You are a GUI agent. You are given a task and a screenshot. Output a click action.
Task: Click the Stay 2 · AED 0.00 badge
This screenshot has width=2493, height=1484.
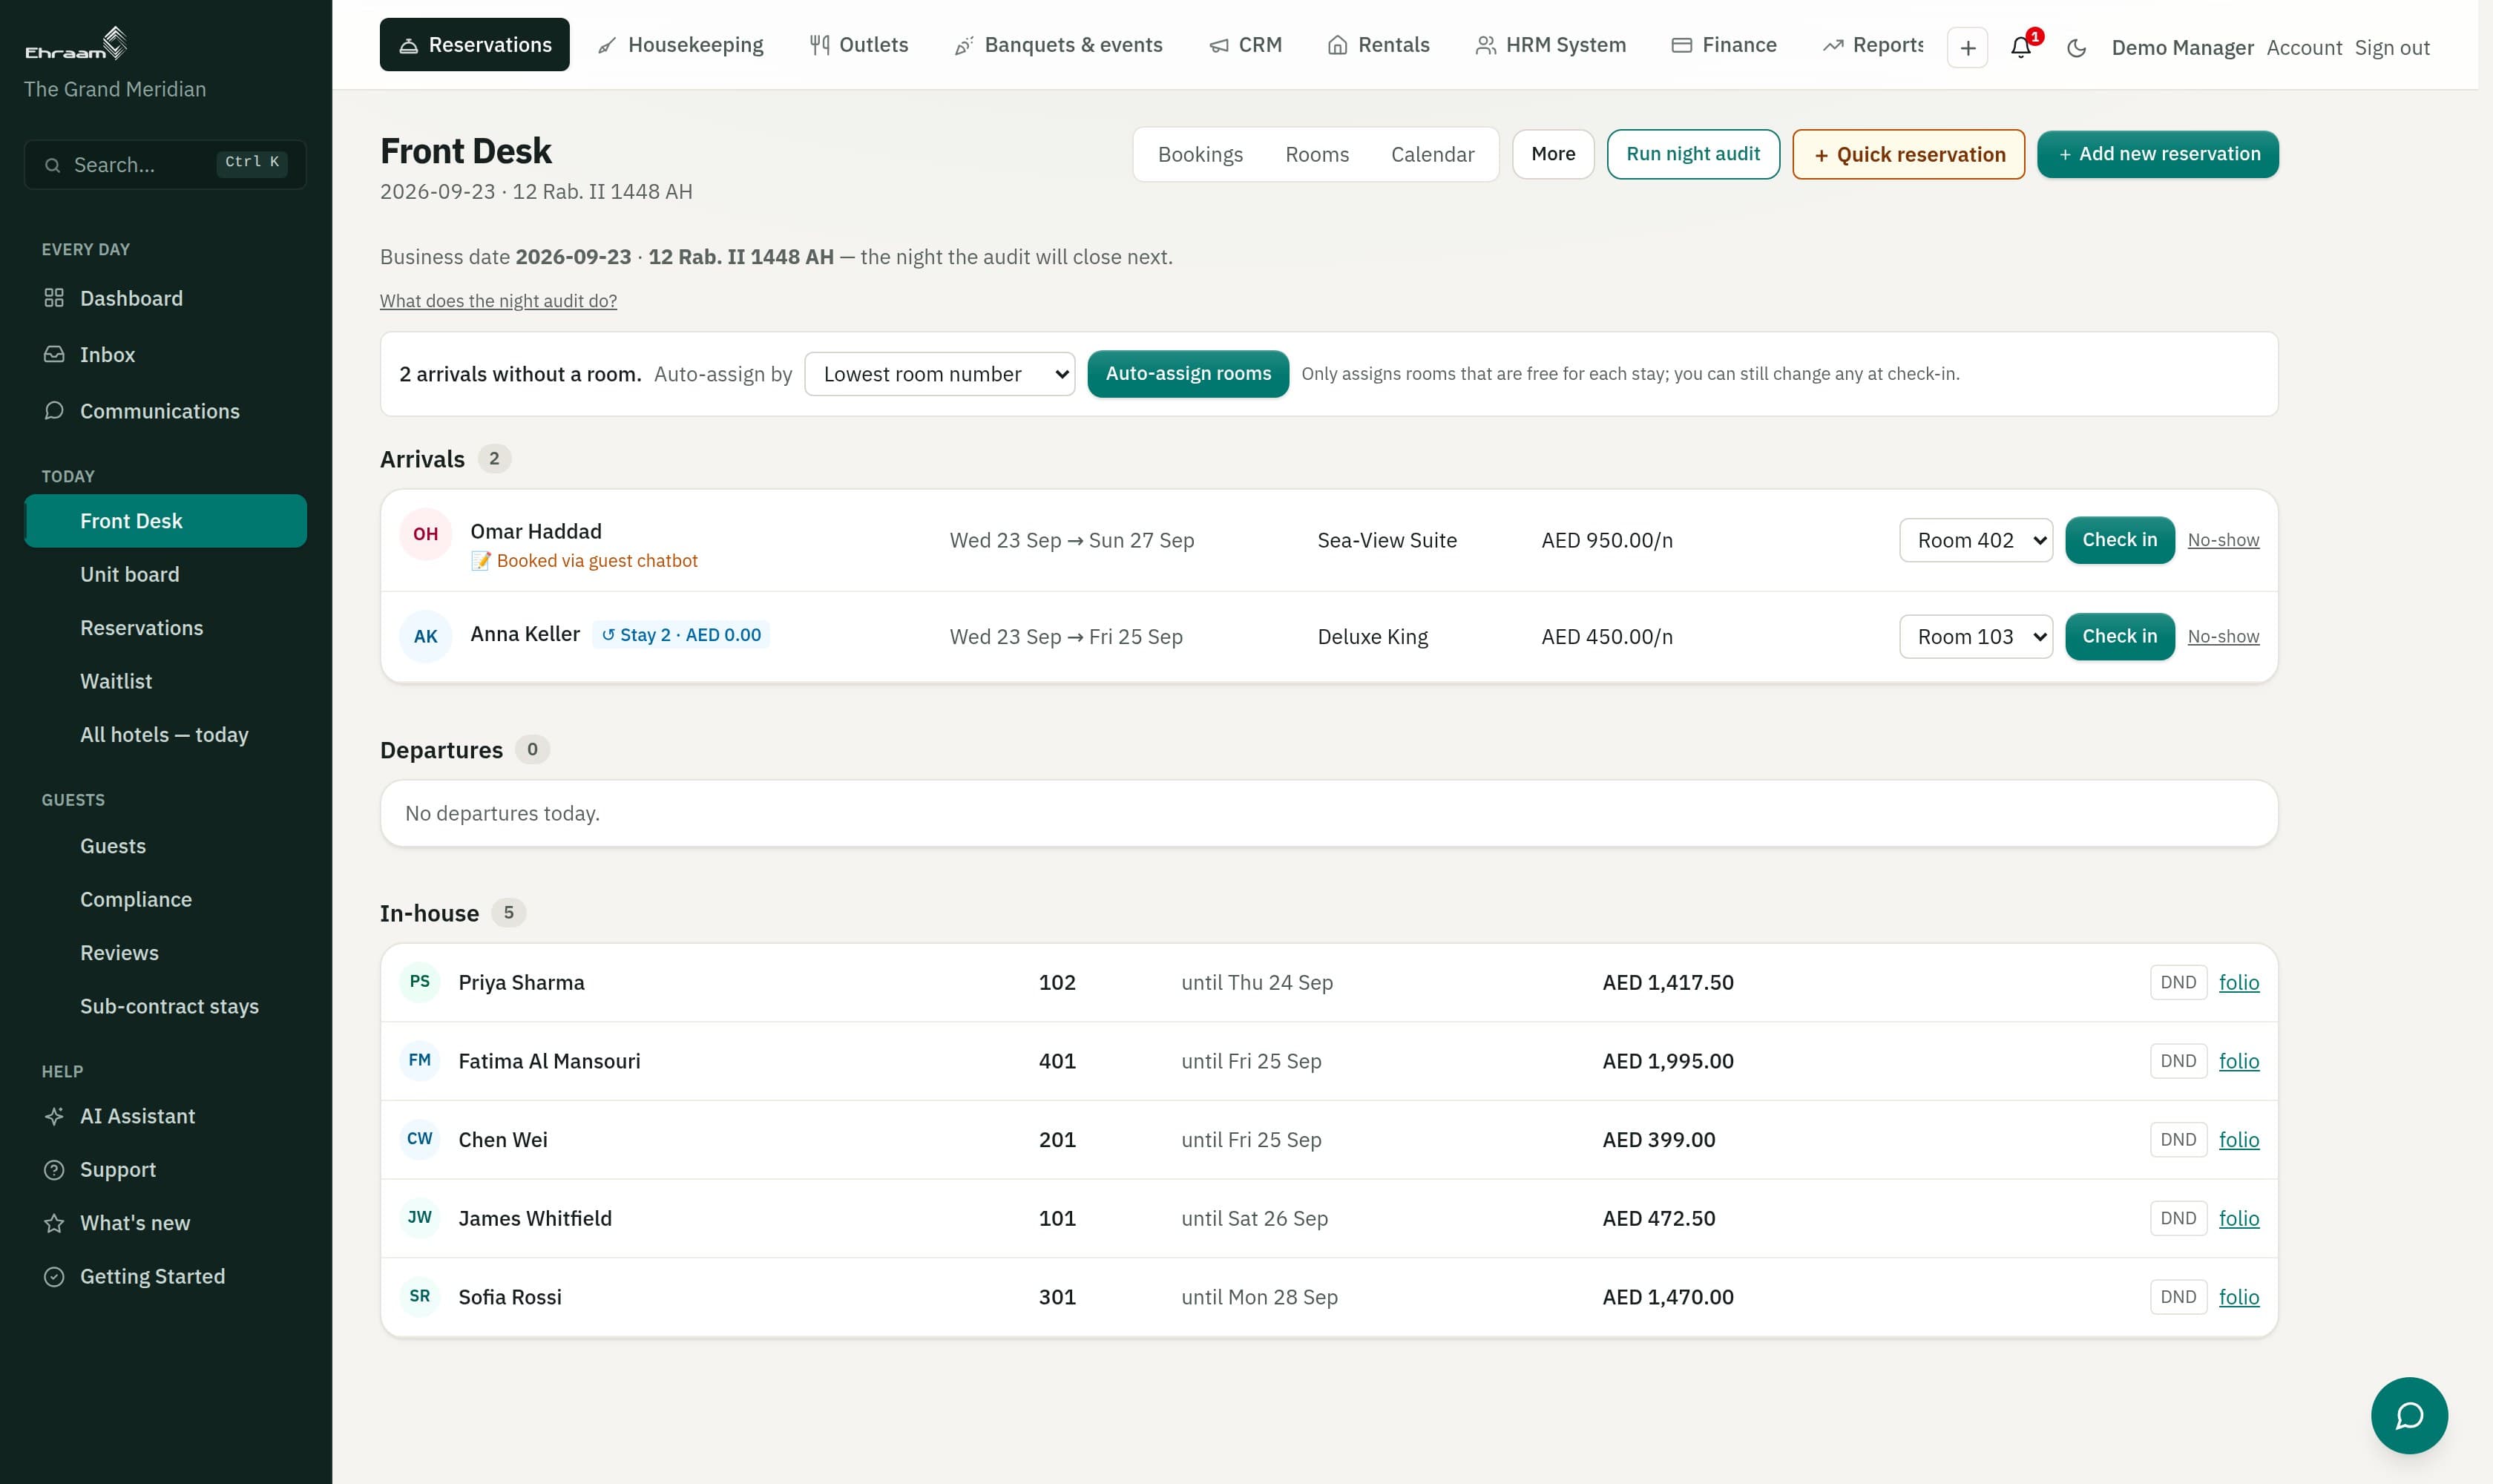click(x=681, y=635)
